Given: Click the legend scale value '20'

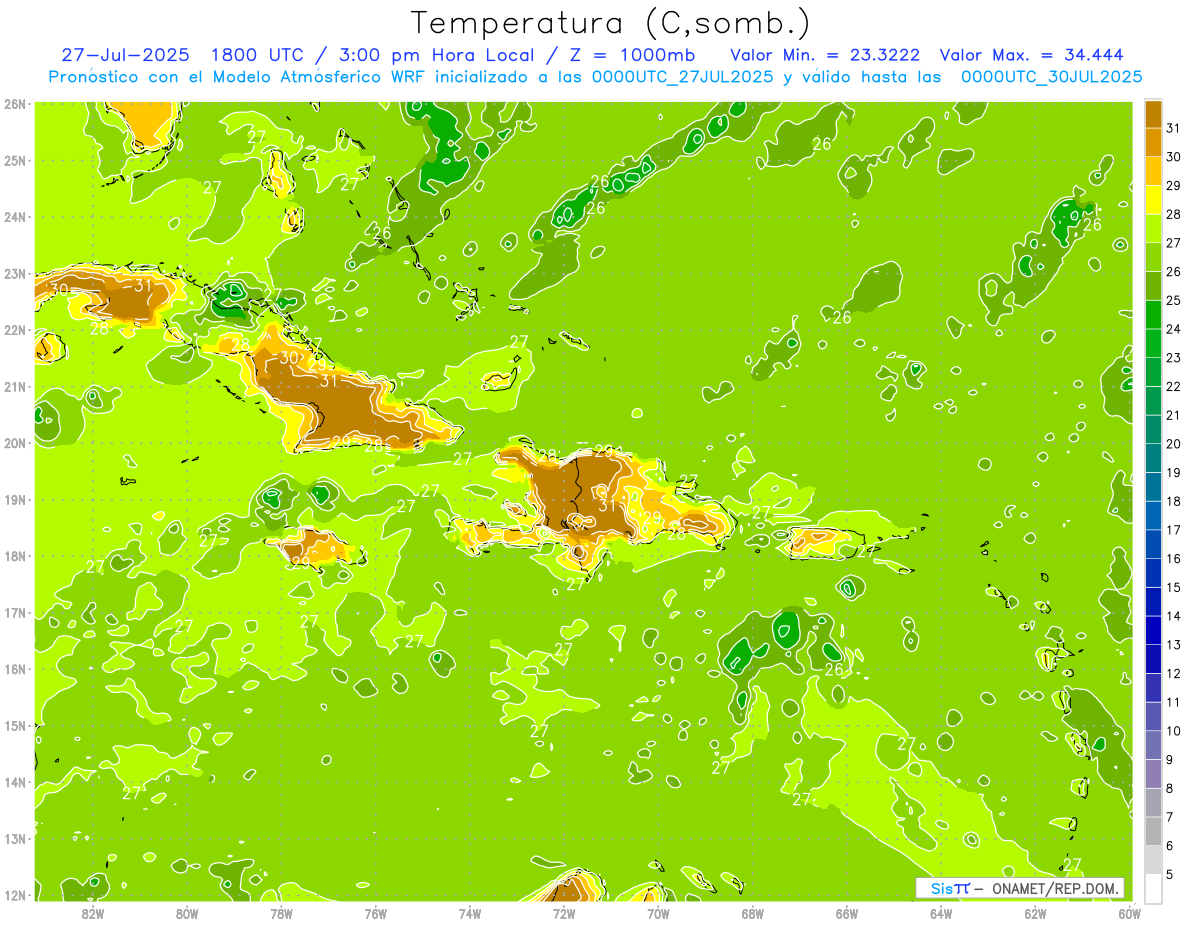Looking at the screenshot, I should pos(1174,444).
